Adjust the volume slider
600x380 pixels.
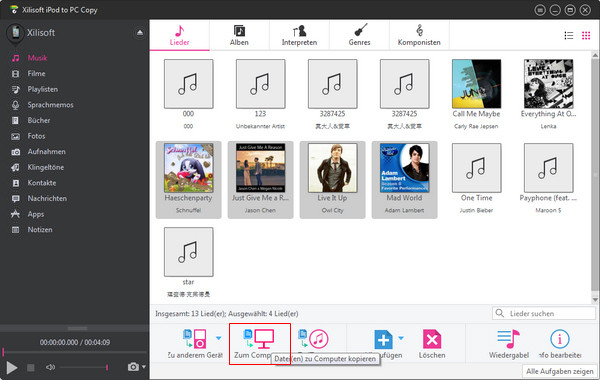(x=84, y=367)
